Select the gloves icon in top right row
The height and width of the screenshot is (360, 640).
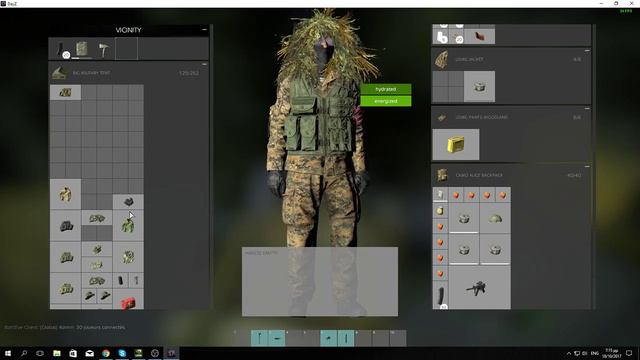[x=441, y=37]
